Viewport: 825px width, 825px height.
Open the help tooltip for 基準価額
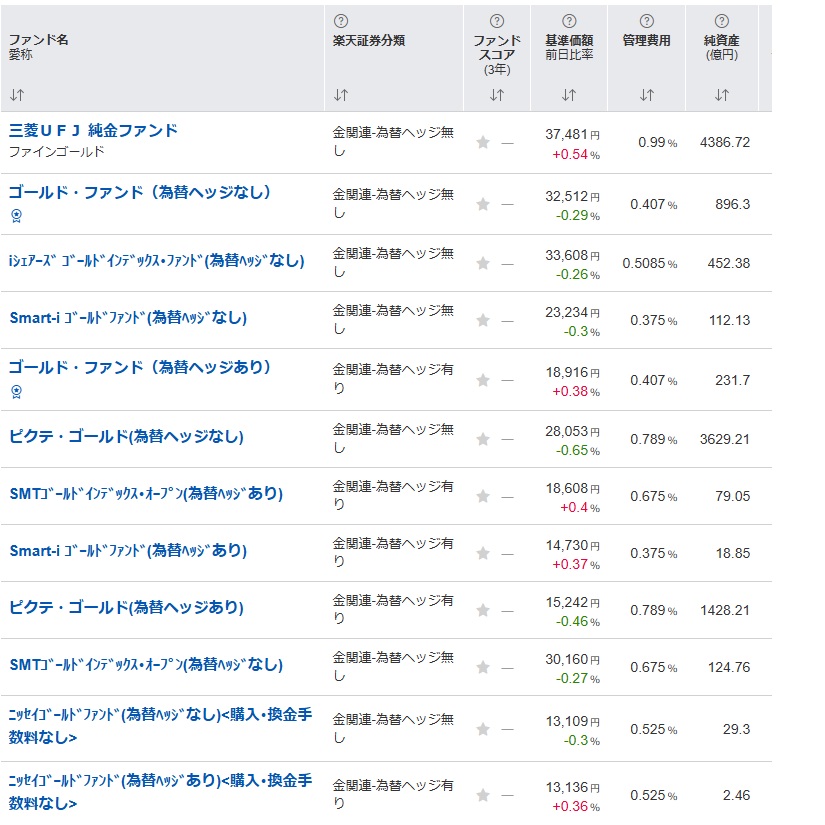569,21
